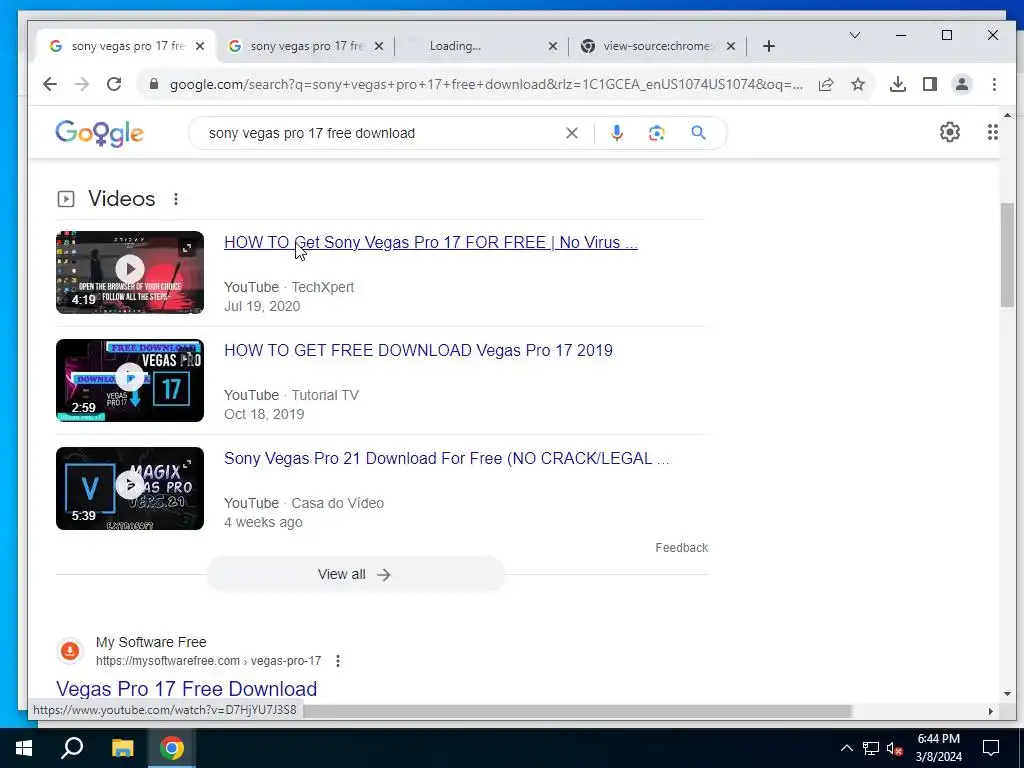Open Chrome downloads panel

coord(898,84)
